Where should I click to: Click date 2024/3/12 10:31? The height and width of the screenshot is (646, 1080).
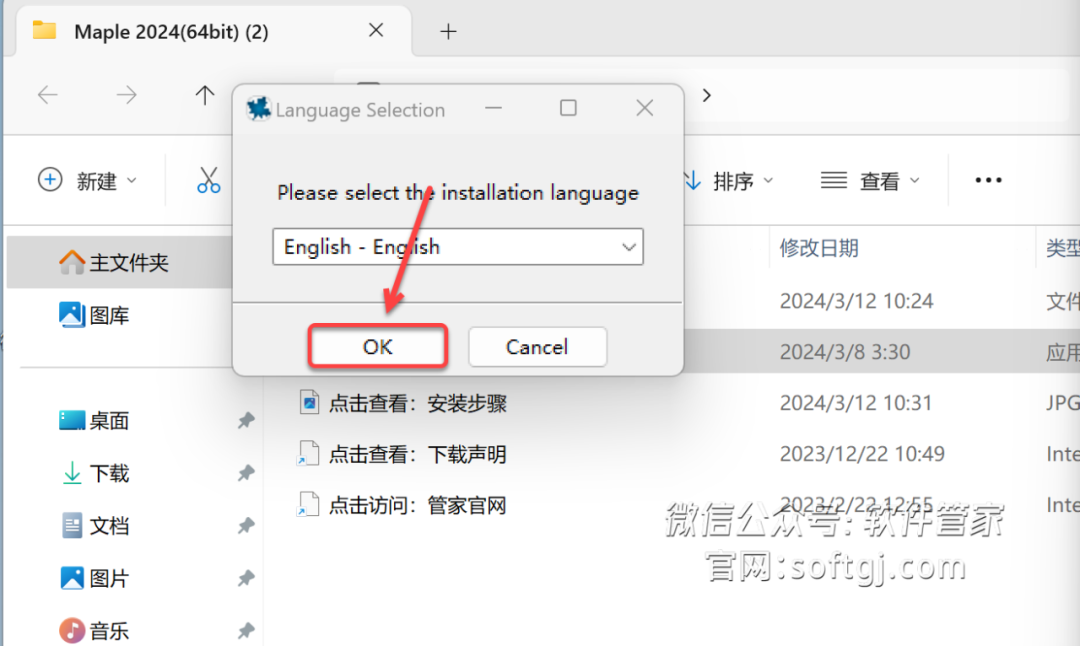[x=855, y=403]
